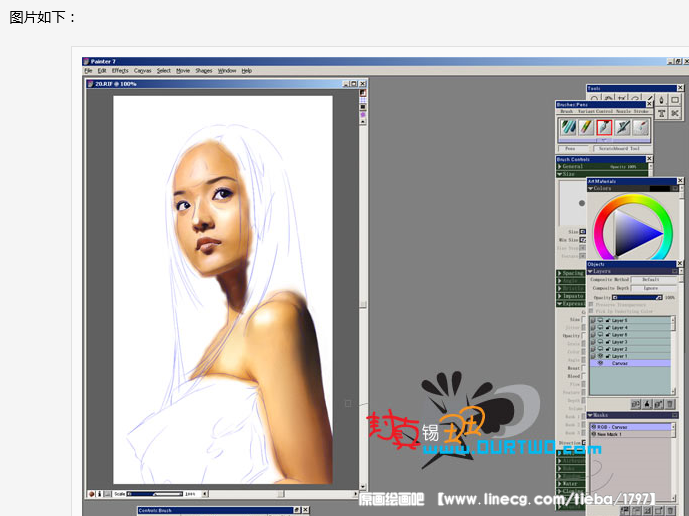This screenshot has width=689, height=516.
Task: Click the lock icon on Layer 1
Action: [608, 356]
